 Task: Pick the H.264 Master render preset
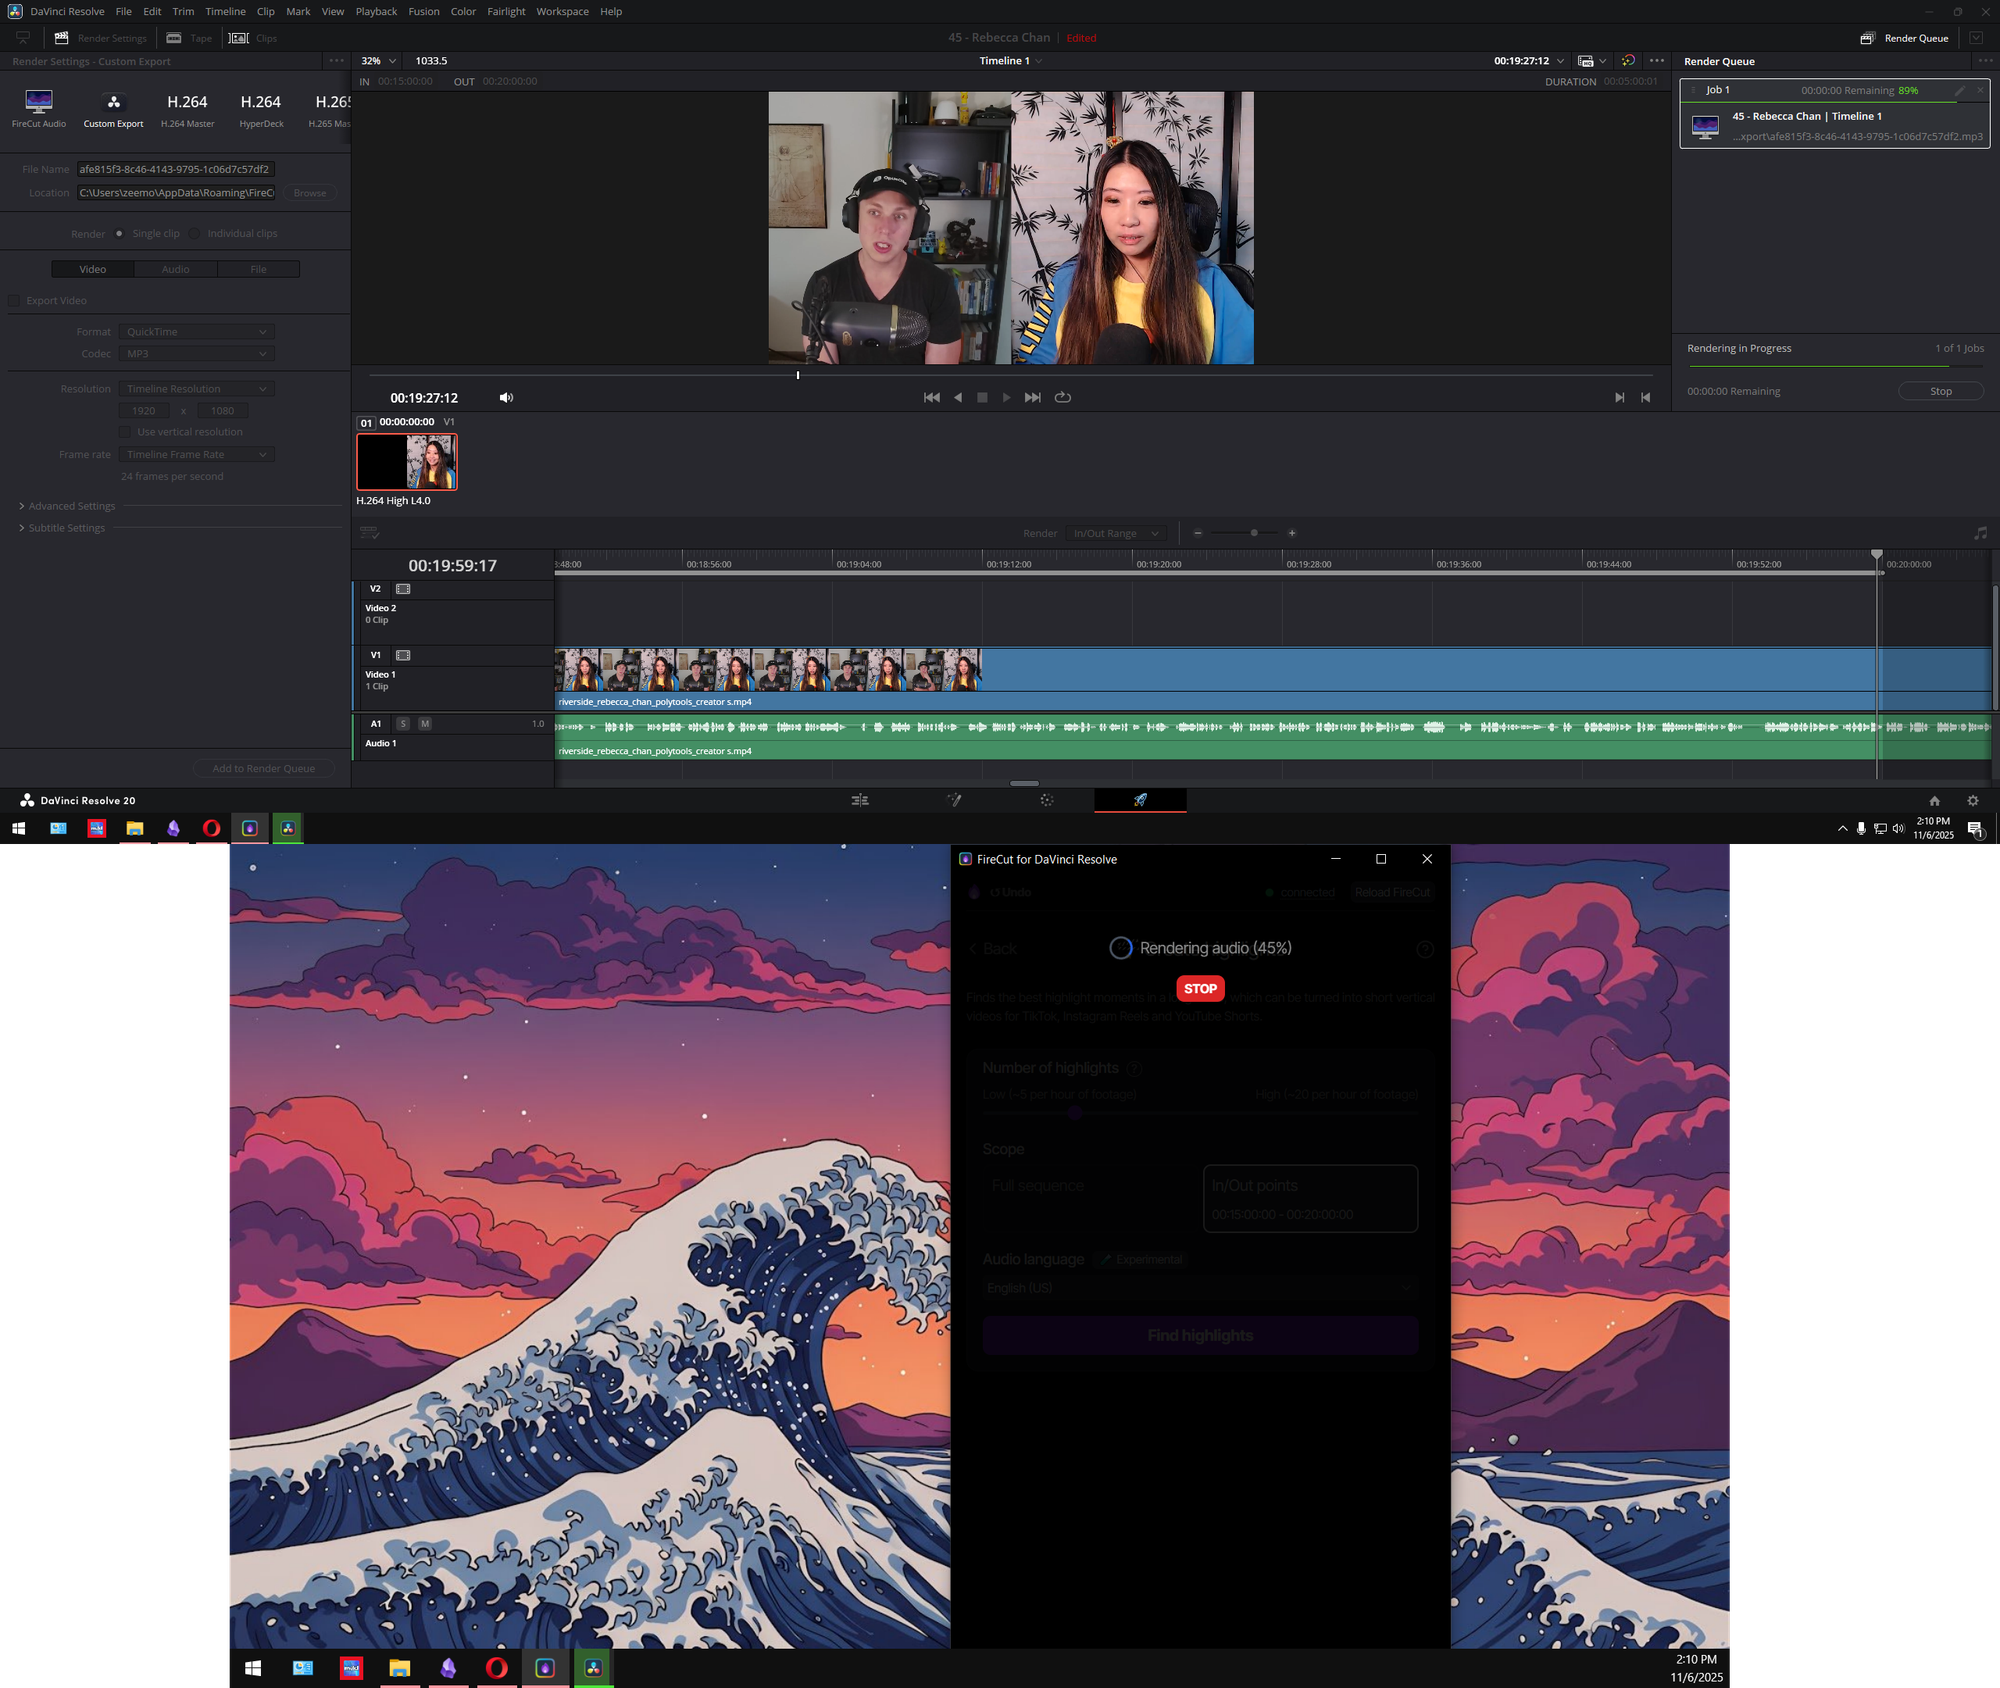[x=187, y=108]
